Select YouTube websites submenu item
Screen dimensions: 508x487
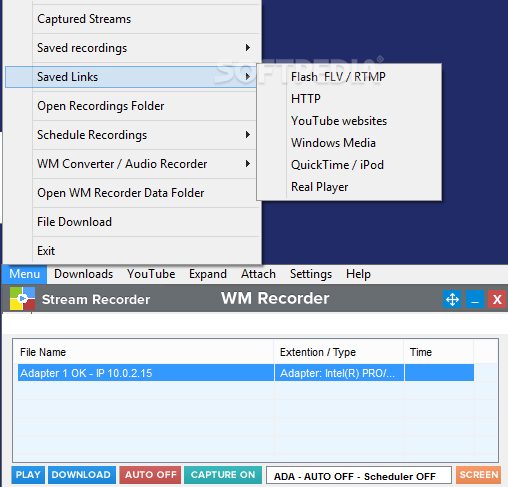point(349,121)
